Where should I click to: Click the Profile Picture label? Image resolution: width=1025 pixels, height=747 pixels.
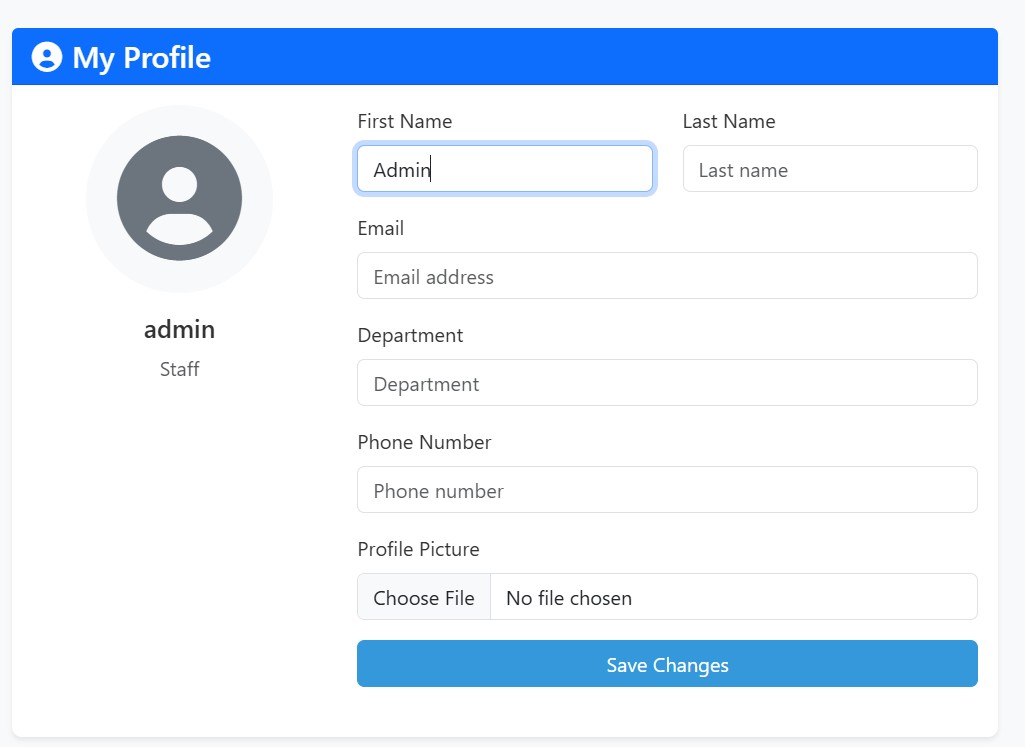pyautogui.click(x=418, y=550)
